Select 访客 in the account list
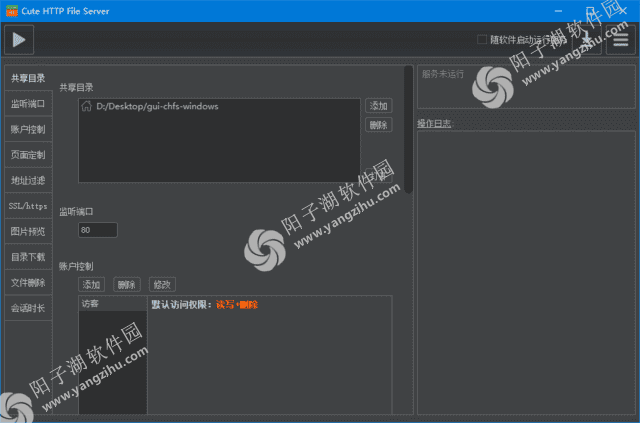640x423 pixels. [x=113, y=304]
